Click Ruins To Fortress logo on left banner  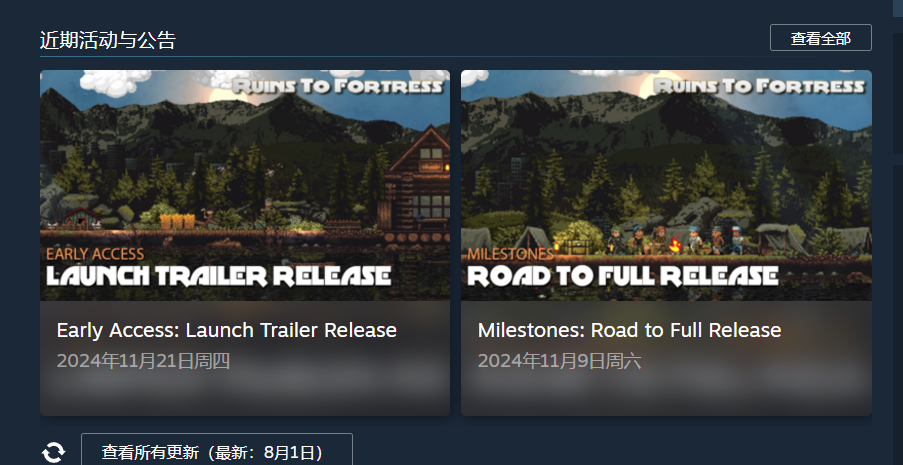coord(338,86)
